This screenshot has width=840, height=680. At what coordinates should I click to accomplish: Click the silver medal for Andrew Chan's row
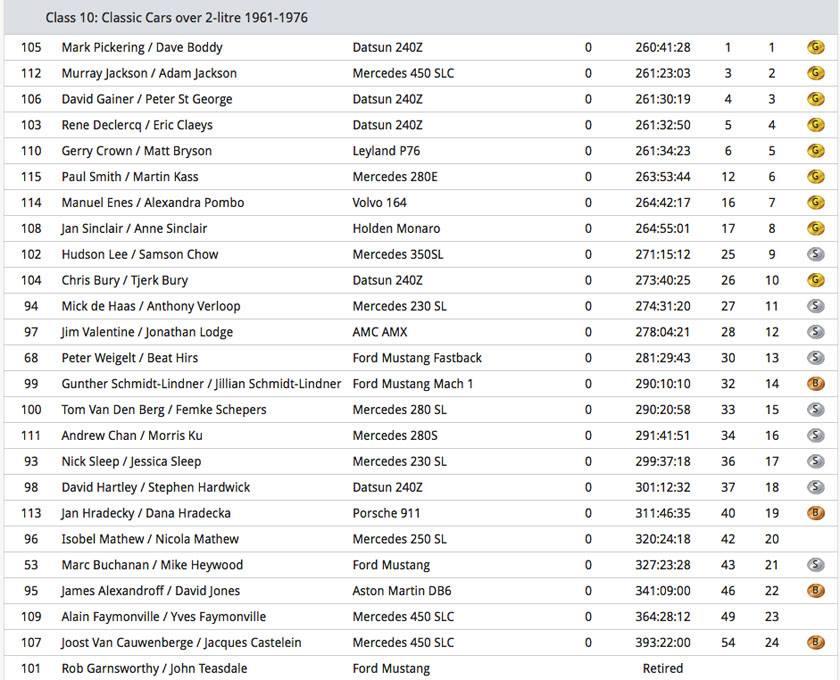point(815,435)
